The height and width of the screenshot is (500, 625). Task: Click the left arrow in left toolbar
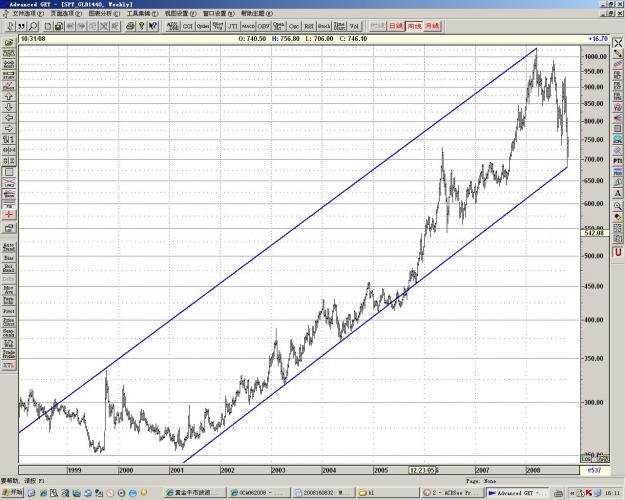tap(9, 118)
